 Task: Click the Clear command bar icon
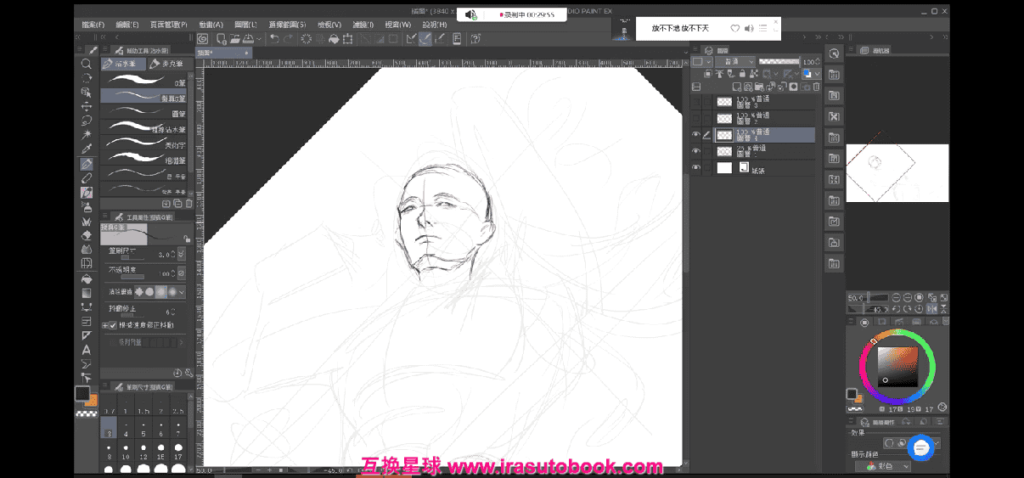click(x=306, y=39)
